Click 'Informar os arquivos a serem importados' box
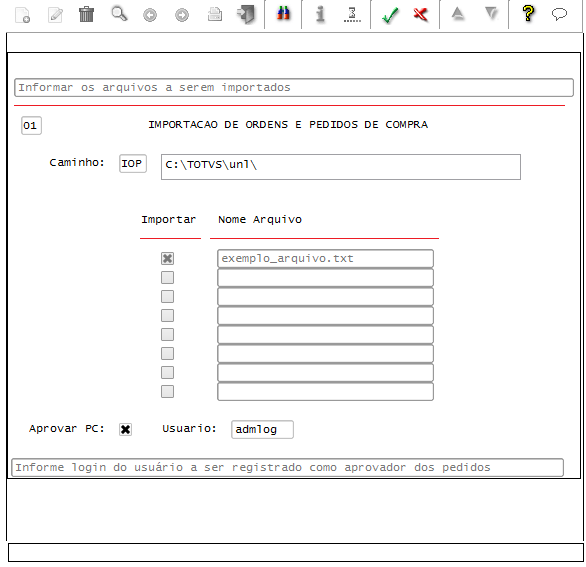The image size is (586, 567). [x=294, y=87]
